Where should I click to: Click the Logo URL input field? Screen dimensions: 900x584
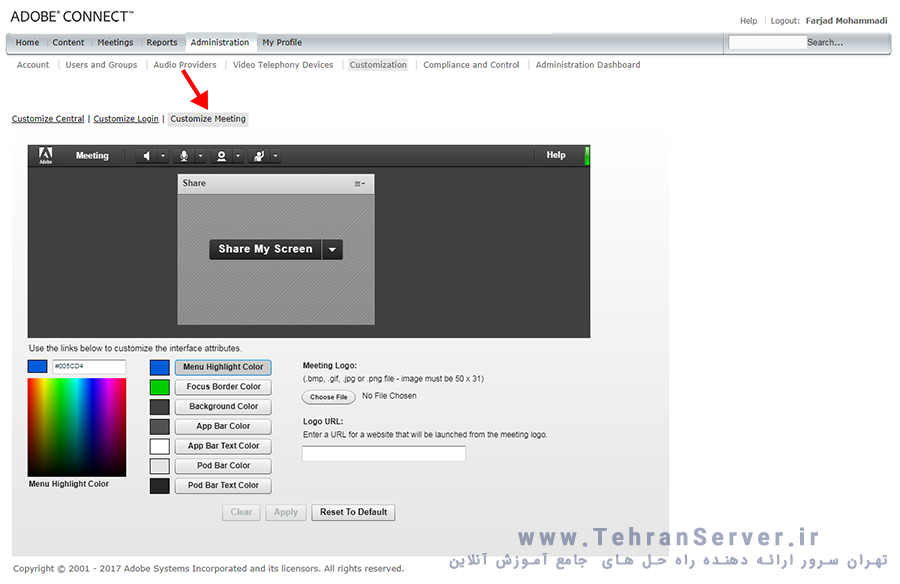pyautogui.click(x=384, y=454)
